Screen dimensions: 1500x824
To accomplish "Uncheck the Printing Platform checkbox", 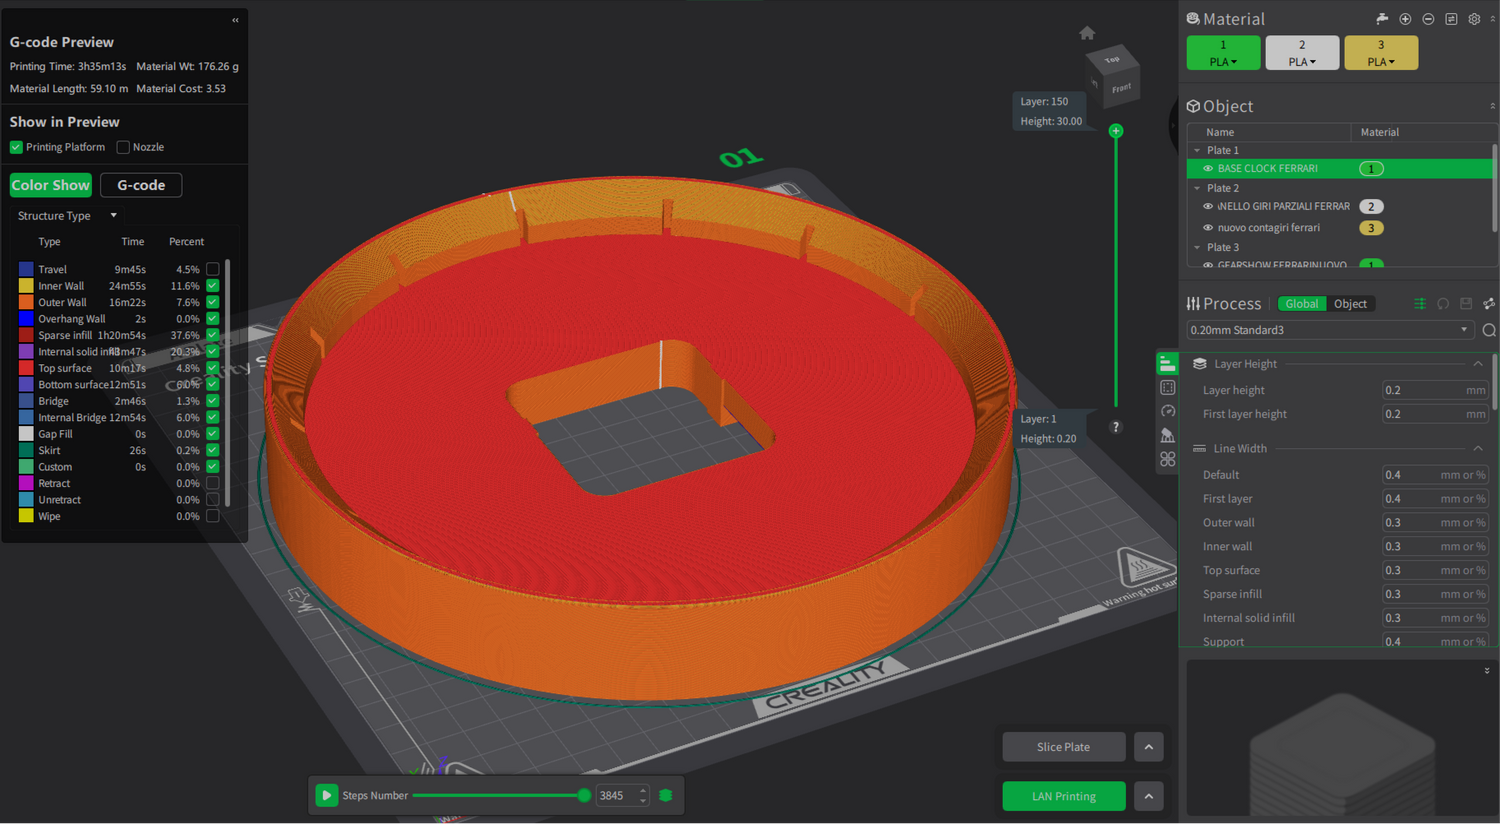I will click(x=16, y=147).
